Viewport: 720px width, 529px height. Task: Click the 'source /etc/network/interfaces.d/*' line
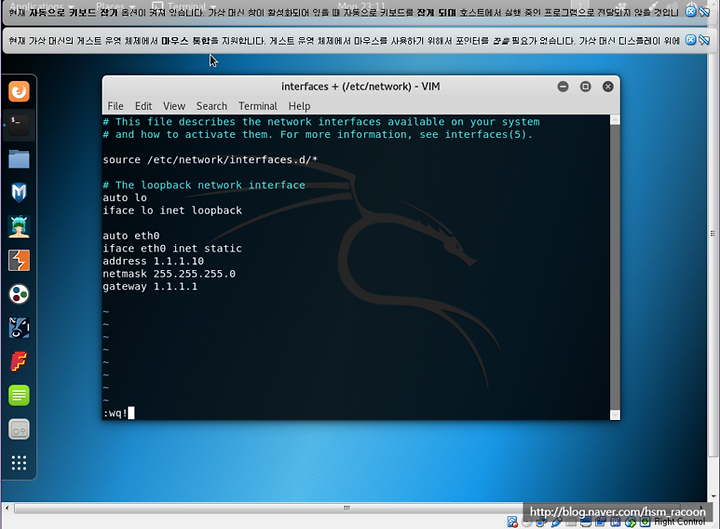[210, 160]
